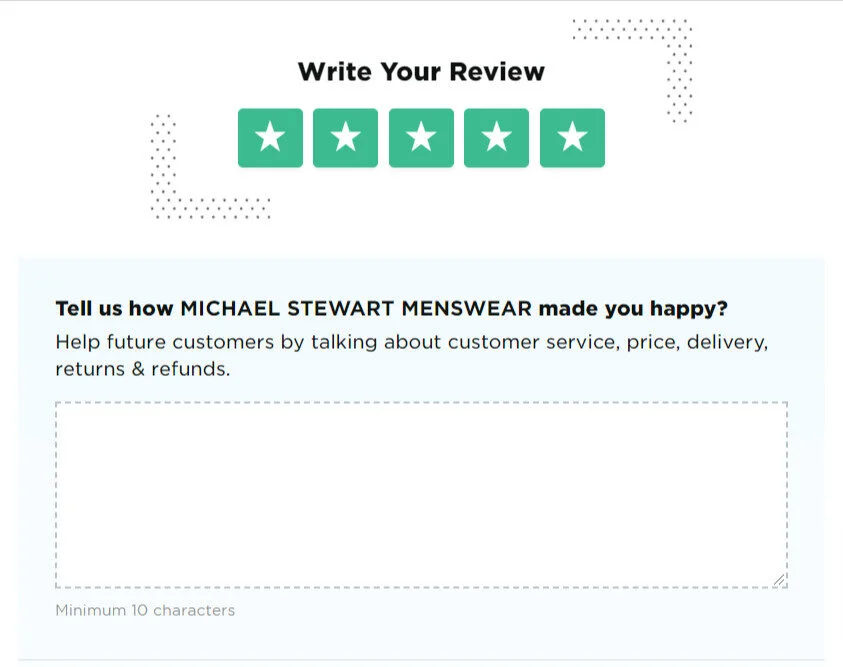Pick a four-star rating on the star row
The height and width of the screenshot is (667, 843).
[x=496, y=137]
